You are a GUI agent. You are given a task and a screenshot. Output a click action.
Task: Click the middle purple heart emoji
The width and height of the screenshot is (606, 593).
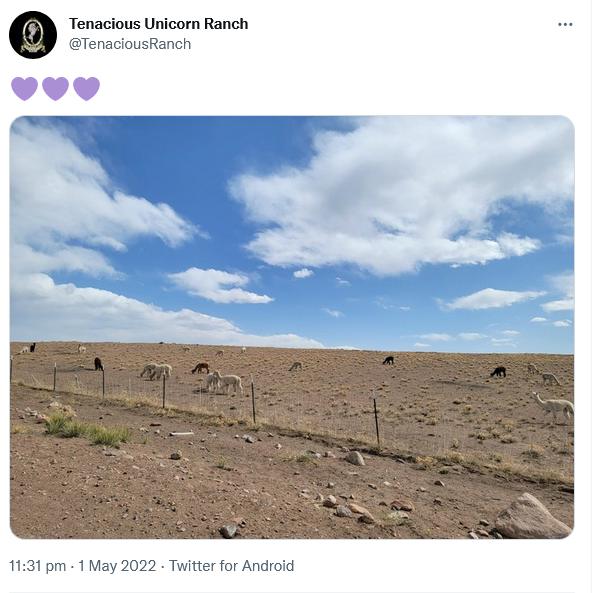point(55,89)
